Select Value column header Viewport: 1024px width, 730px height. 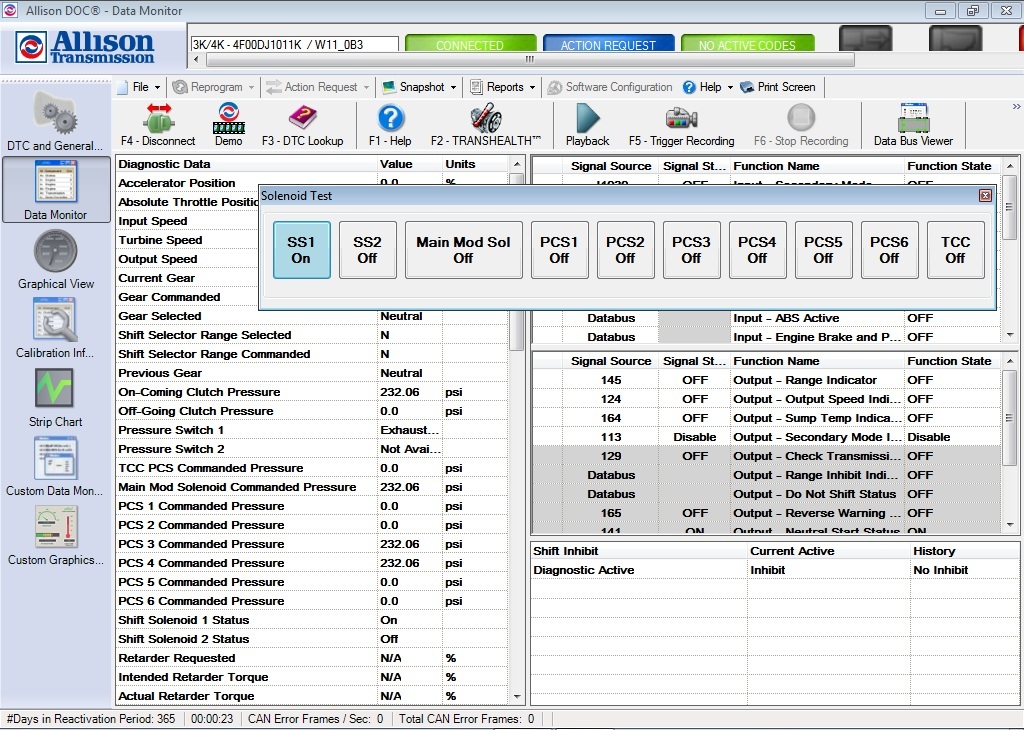pyautogui.click(x=409, y=164)
